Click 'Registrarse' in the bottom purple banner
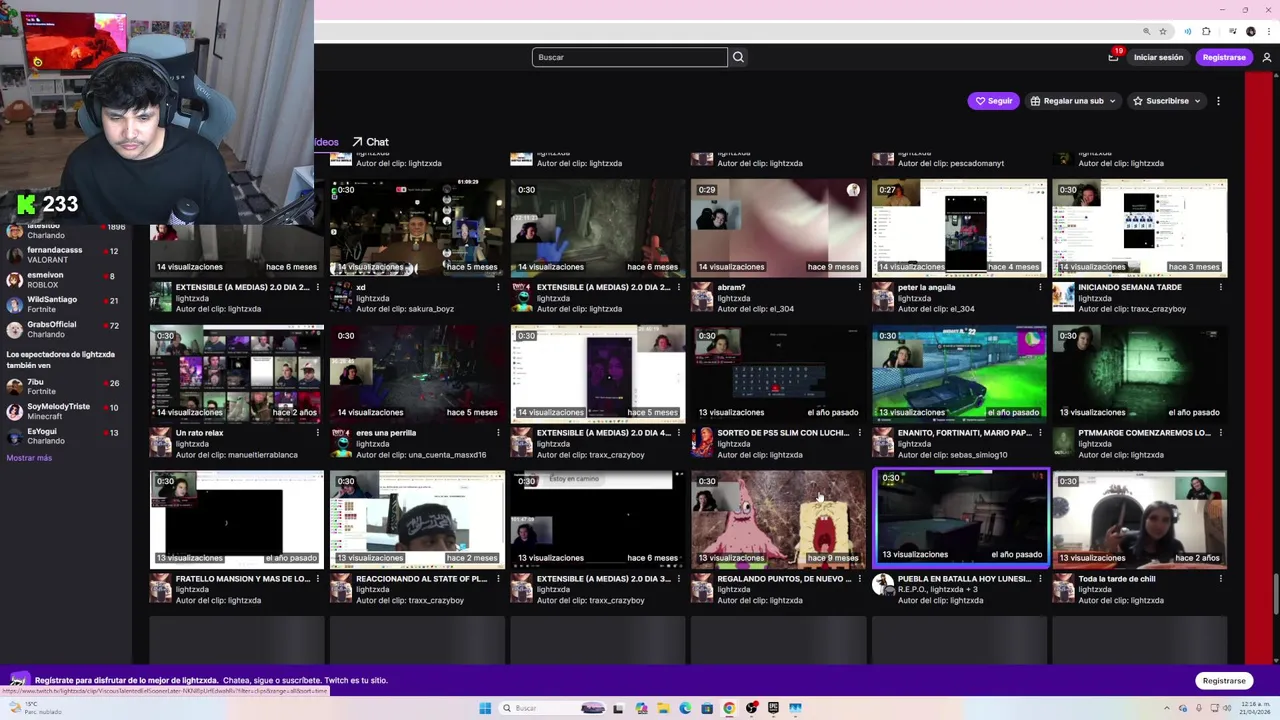This screenshot has width=1280, height=720. pos(1224,681)
